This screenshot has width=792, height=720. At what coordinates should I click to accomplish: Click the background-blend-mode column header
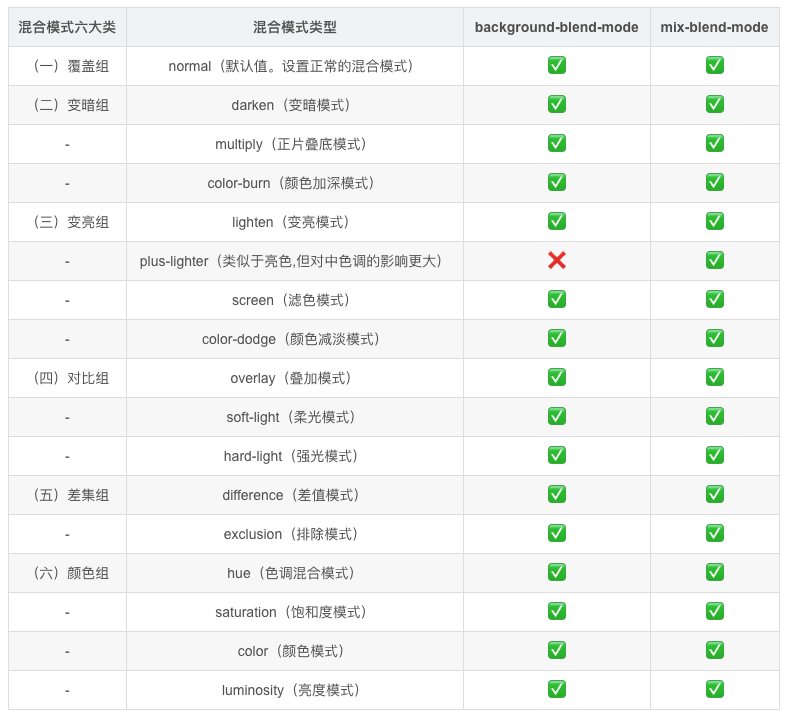click(x=557, y=27)
